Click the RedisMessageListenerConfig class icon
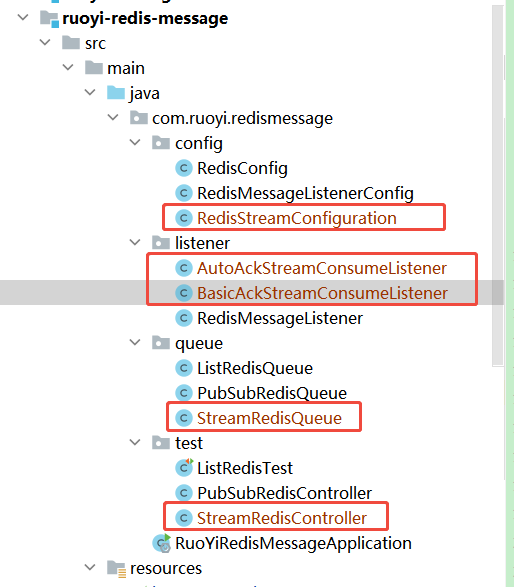This screenshot has width=514, height=587. [x=184, y=193]
